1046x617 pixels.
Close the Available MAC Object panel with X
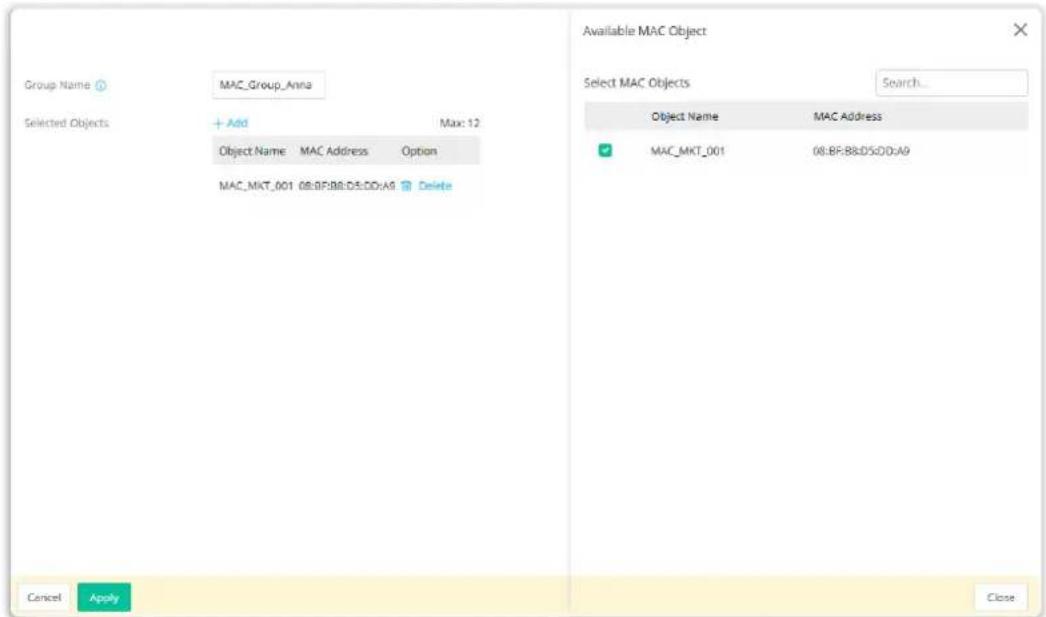(x=1020, y=29)
